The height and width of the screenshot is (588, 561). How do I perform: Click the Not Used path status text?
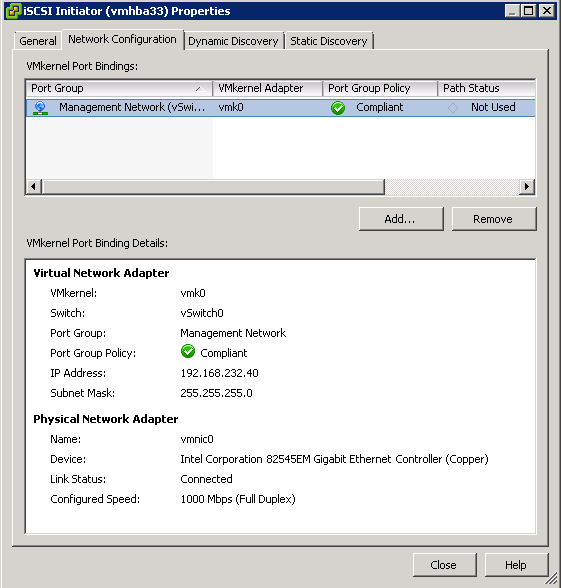[493, 108]
